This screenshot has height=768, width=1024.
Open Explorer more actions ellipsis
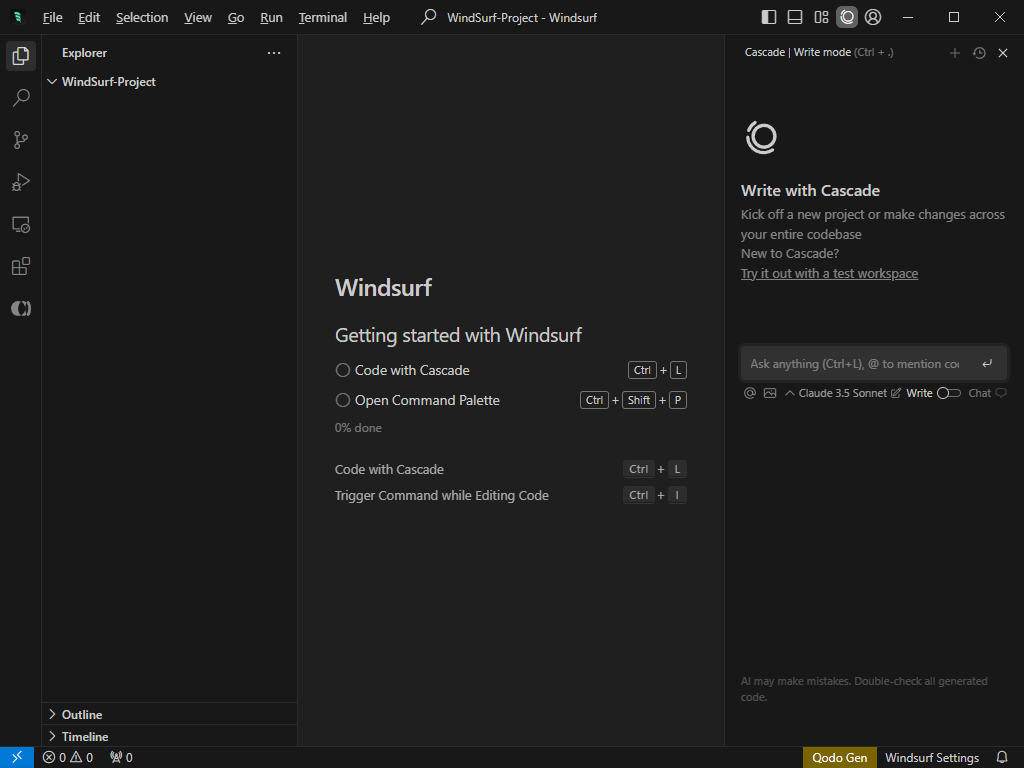274,53
